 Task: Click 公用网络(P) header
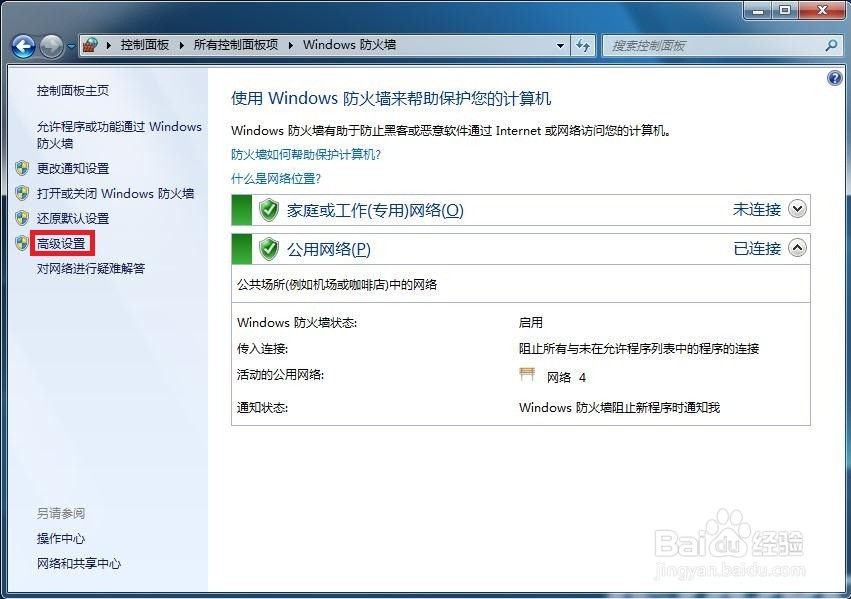pyautogui.click(x=328, y=249)
